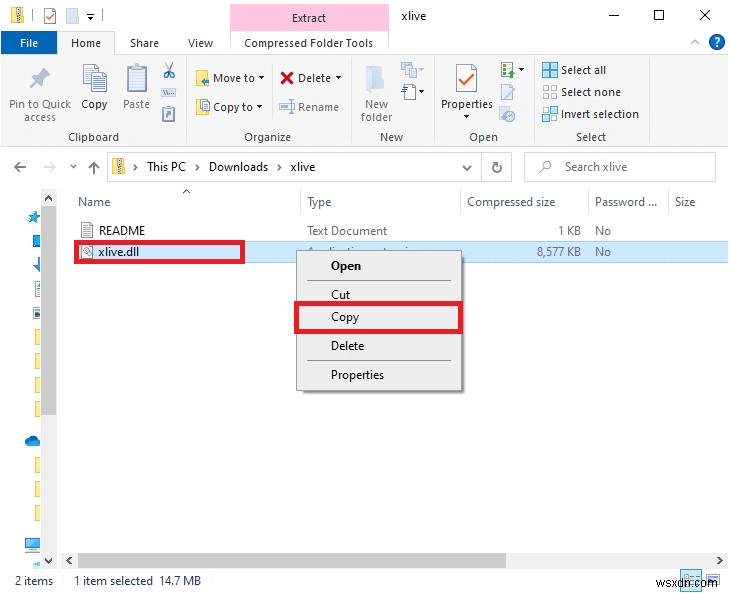Click This PC in the address breadcrumb
Image resolution: width=729 pixels, height=593 pixels.
pyautogui.click(x=166, y=167)
